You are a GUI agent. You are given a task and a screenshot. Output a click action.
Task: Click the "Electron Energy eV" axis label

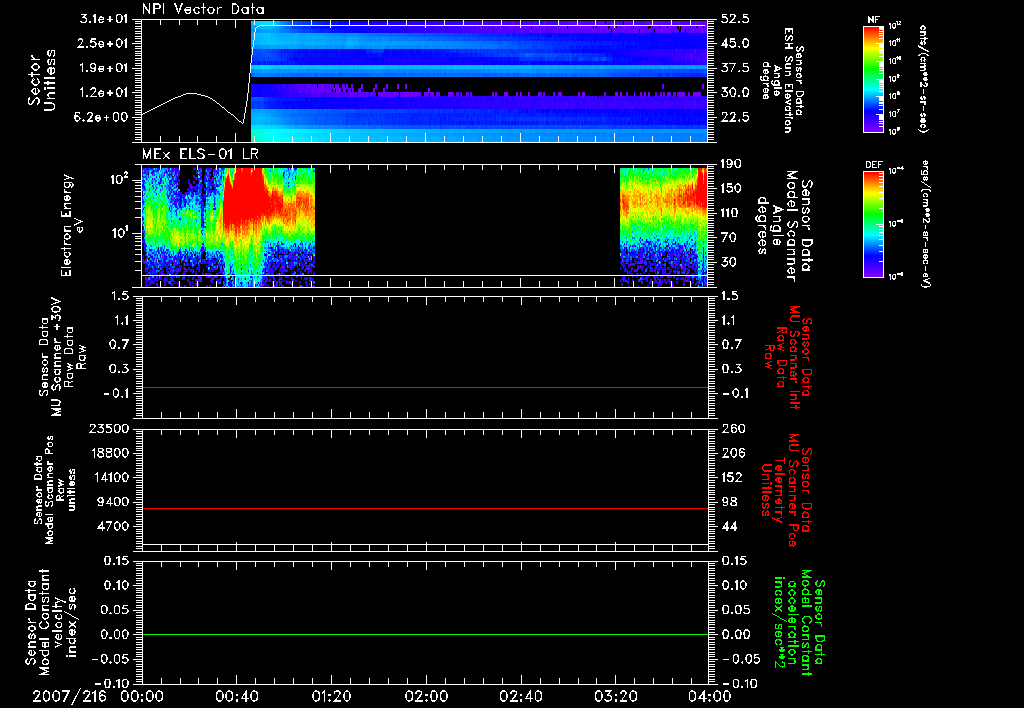[73, 225]
